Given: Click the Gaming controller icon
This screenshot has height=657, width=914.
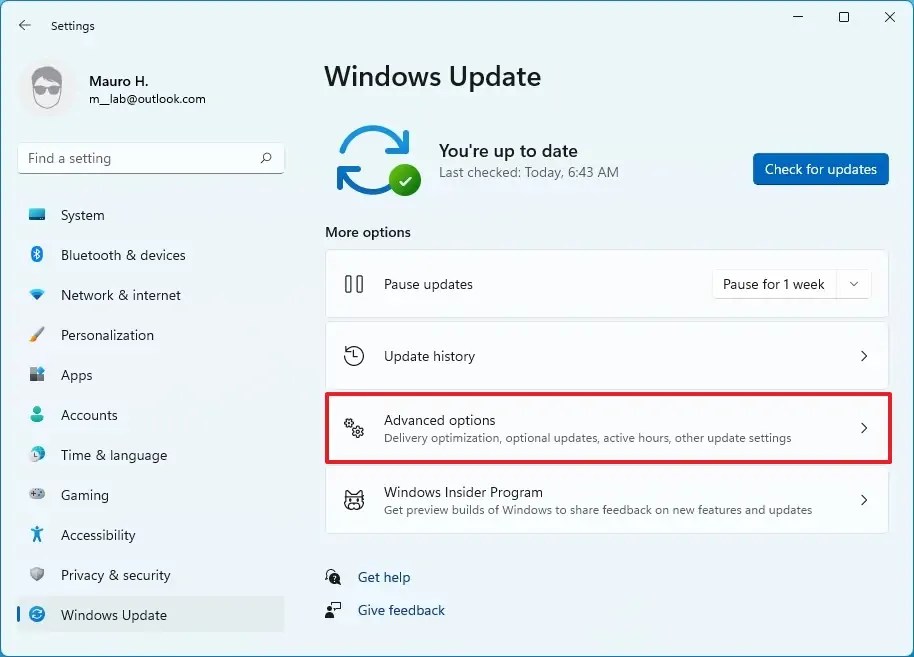Looking at the screenshot, I should pyautogui.click(x=37, y=494).
